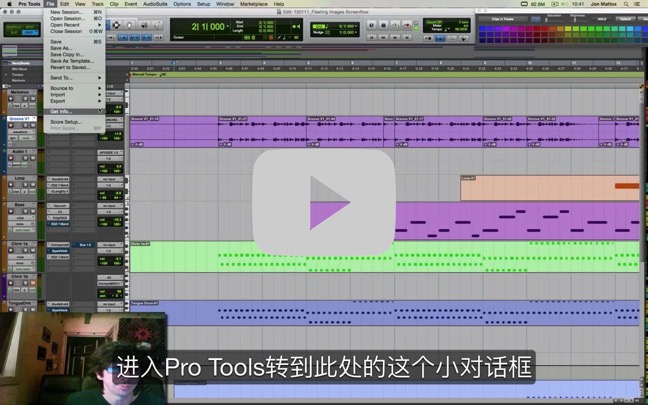Image resolution: width=648 pixels, height=405 pixels.
Task: Click Jon Mattox user name in menu bar
Action: [x=604, y=4]
